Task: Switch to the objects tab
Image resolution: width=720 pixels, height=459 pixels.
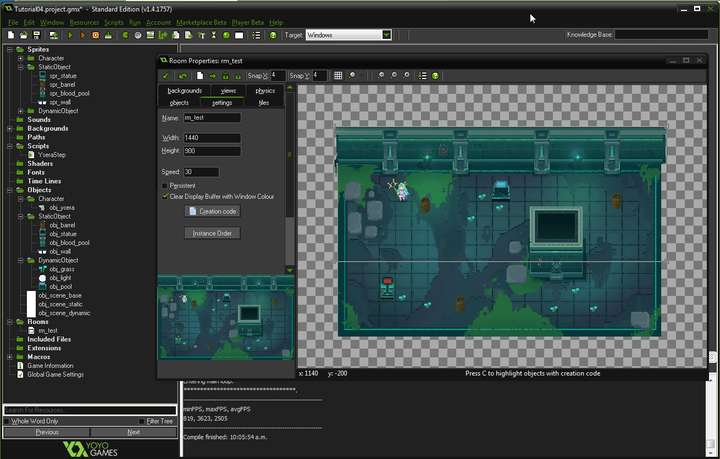Action: pos(179,102)
